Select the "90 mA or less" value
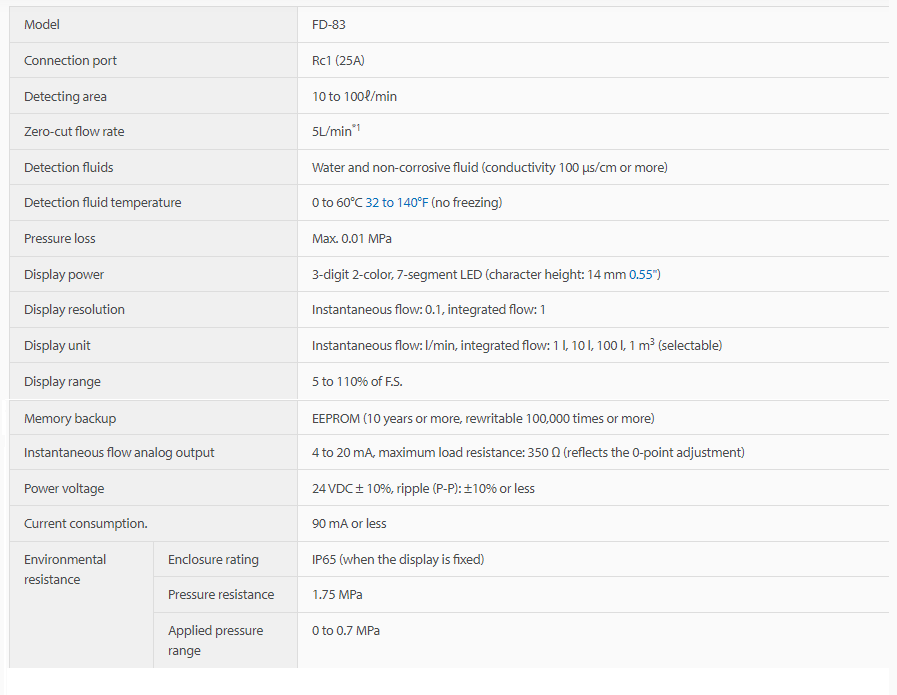The image size is (897, 695). pos(349,524)
